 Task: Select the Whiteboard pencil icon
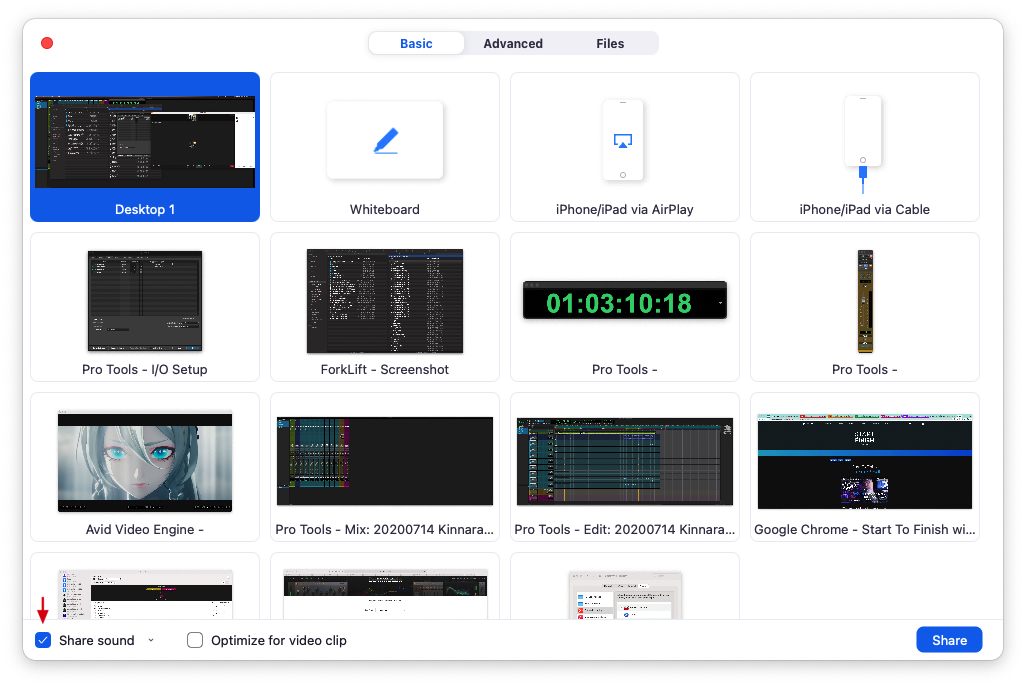[x=385, y=141]
